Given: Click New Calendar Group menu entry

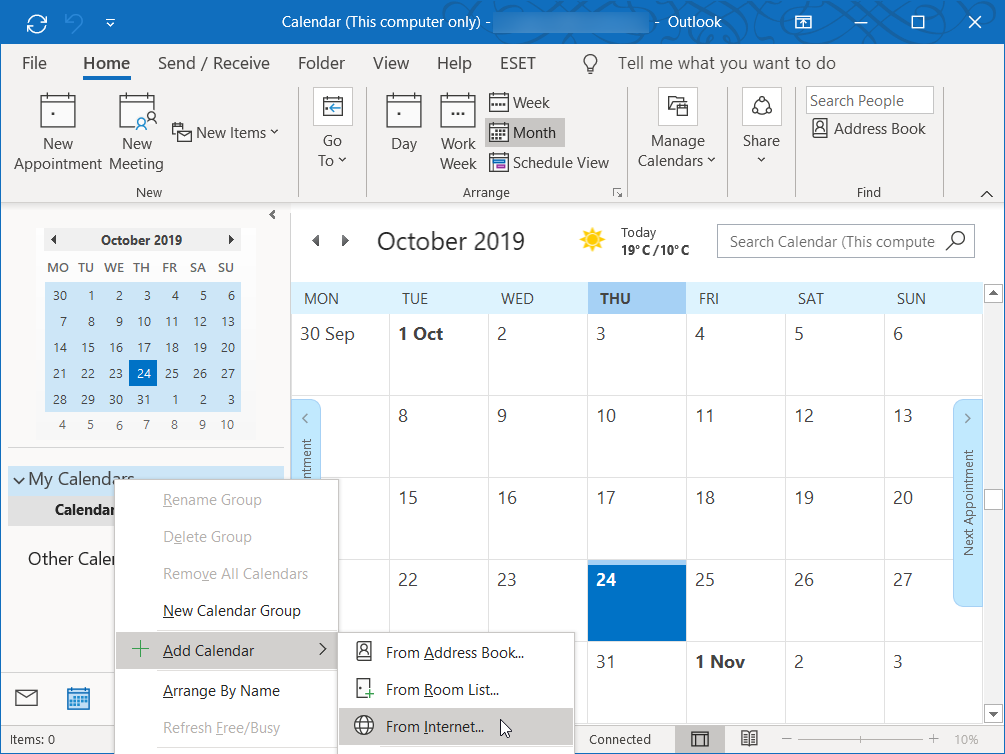Looking at the screenshot, I should 231,611.
